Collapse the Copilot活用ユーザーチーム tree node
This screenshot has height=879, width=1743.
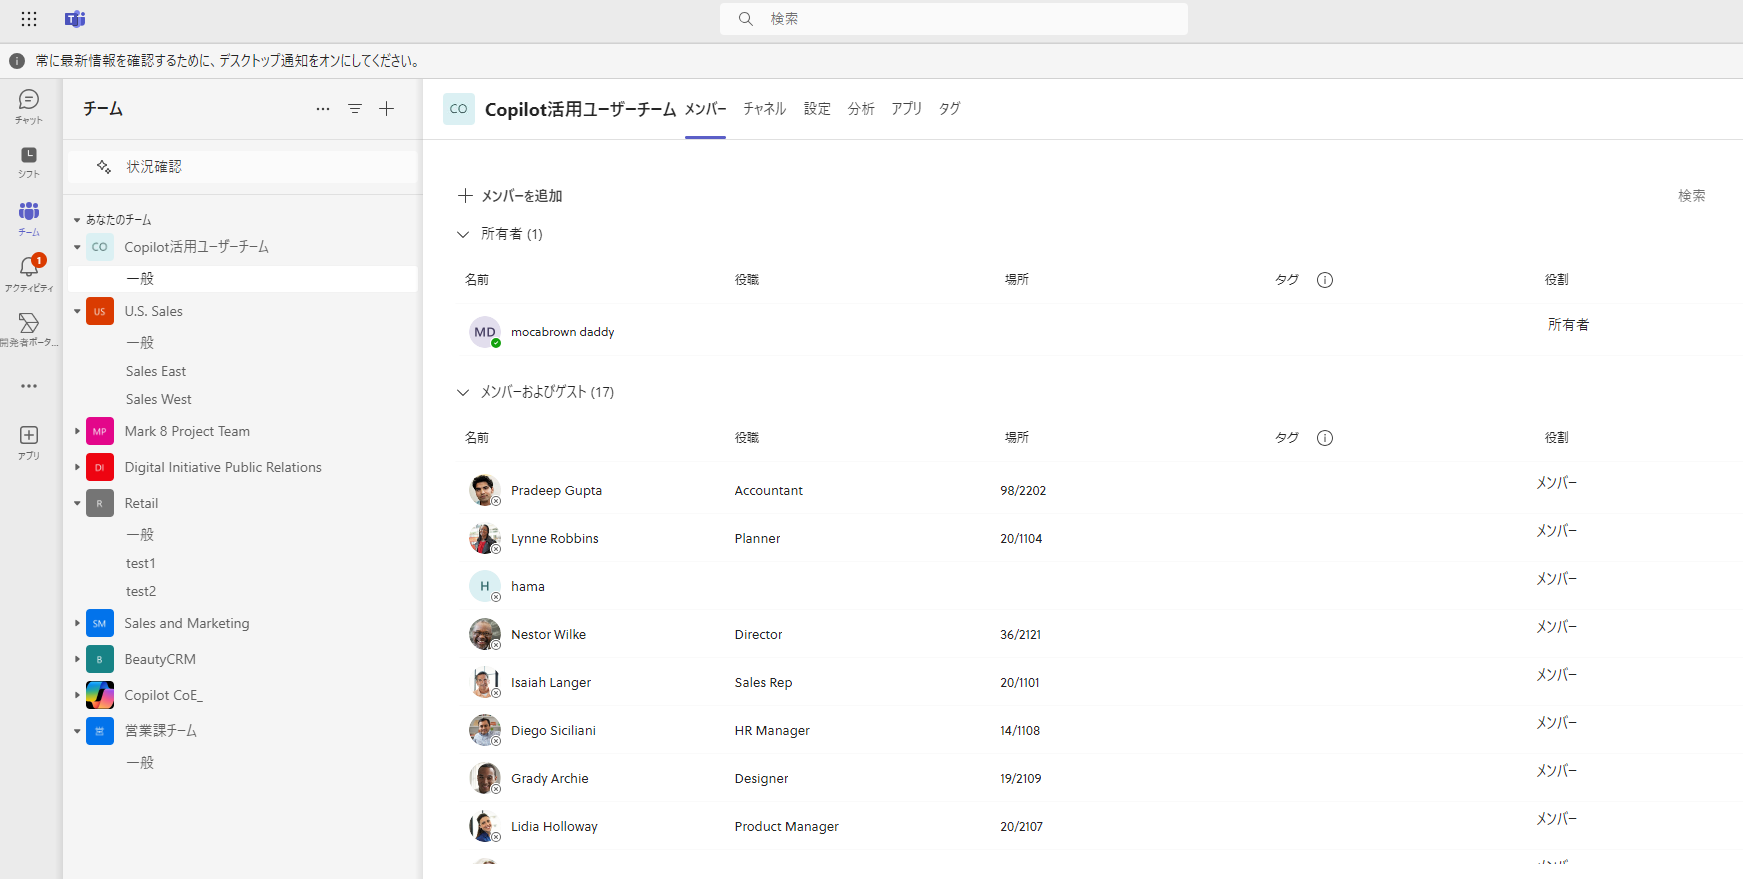[77, 247]
